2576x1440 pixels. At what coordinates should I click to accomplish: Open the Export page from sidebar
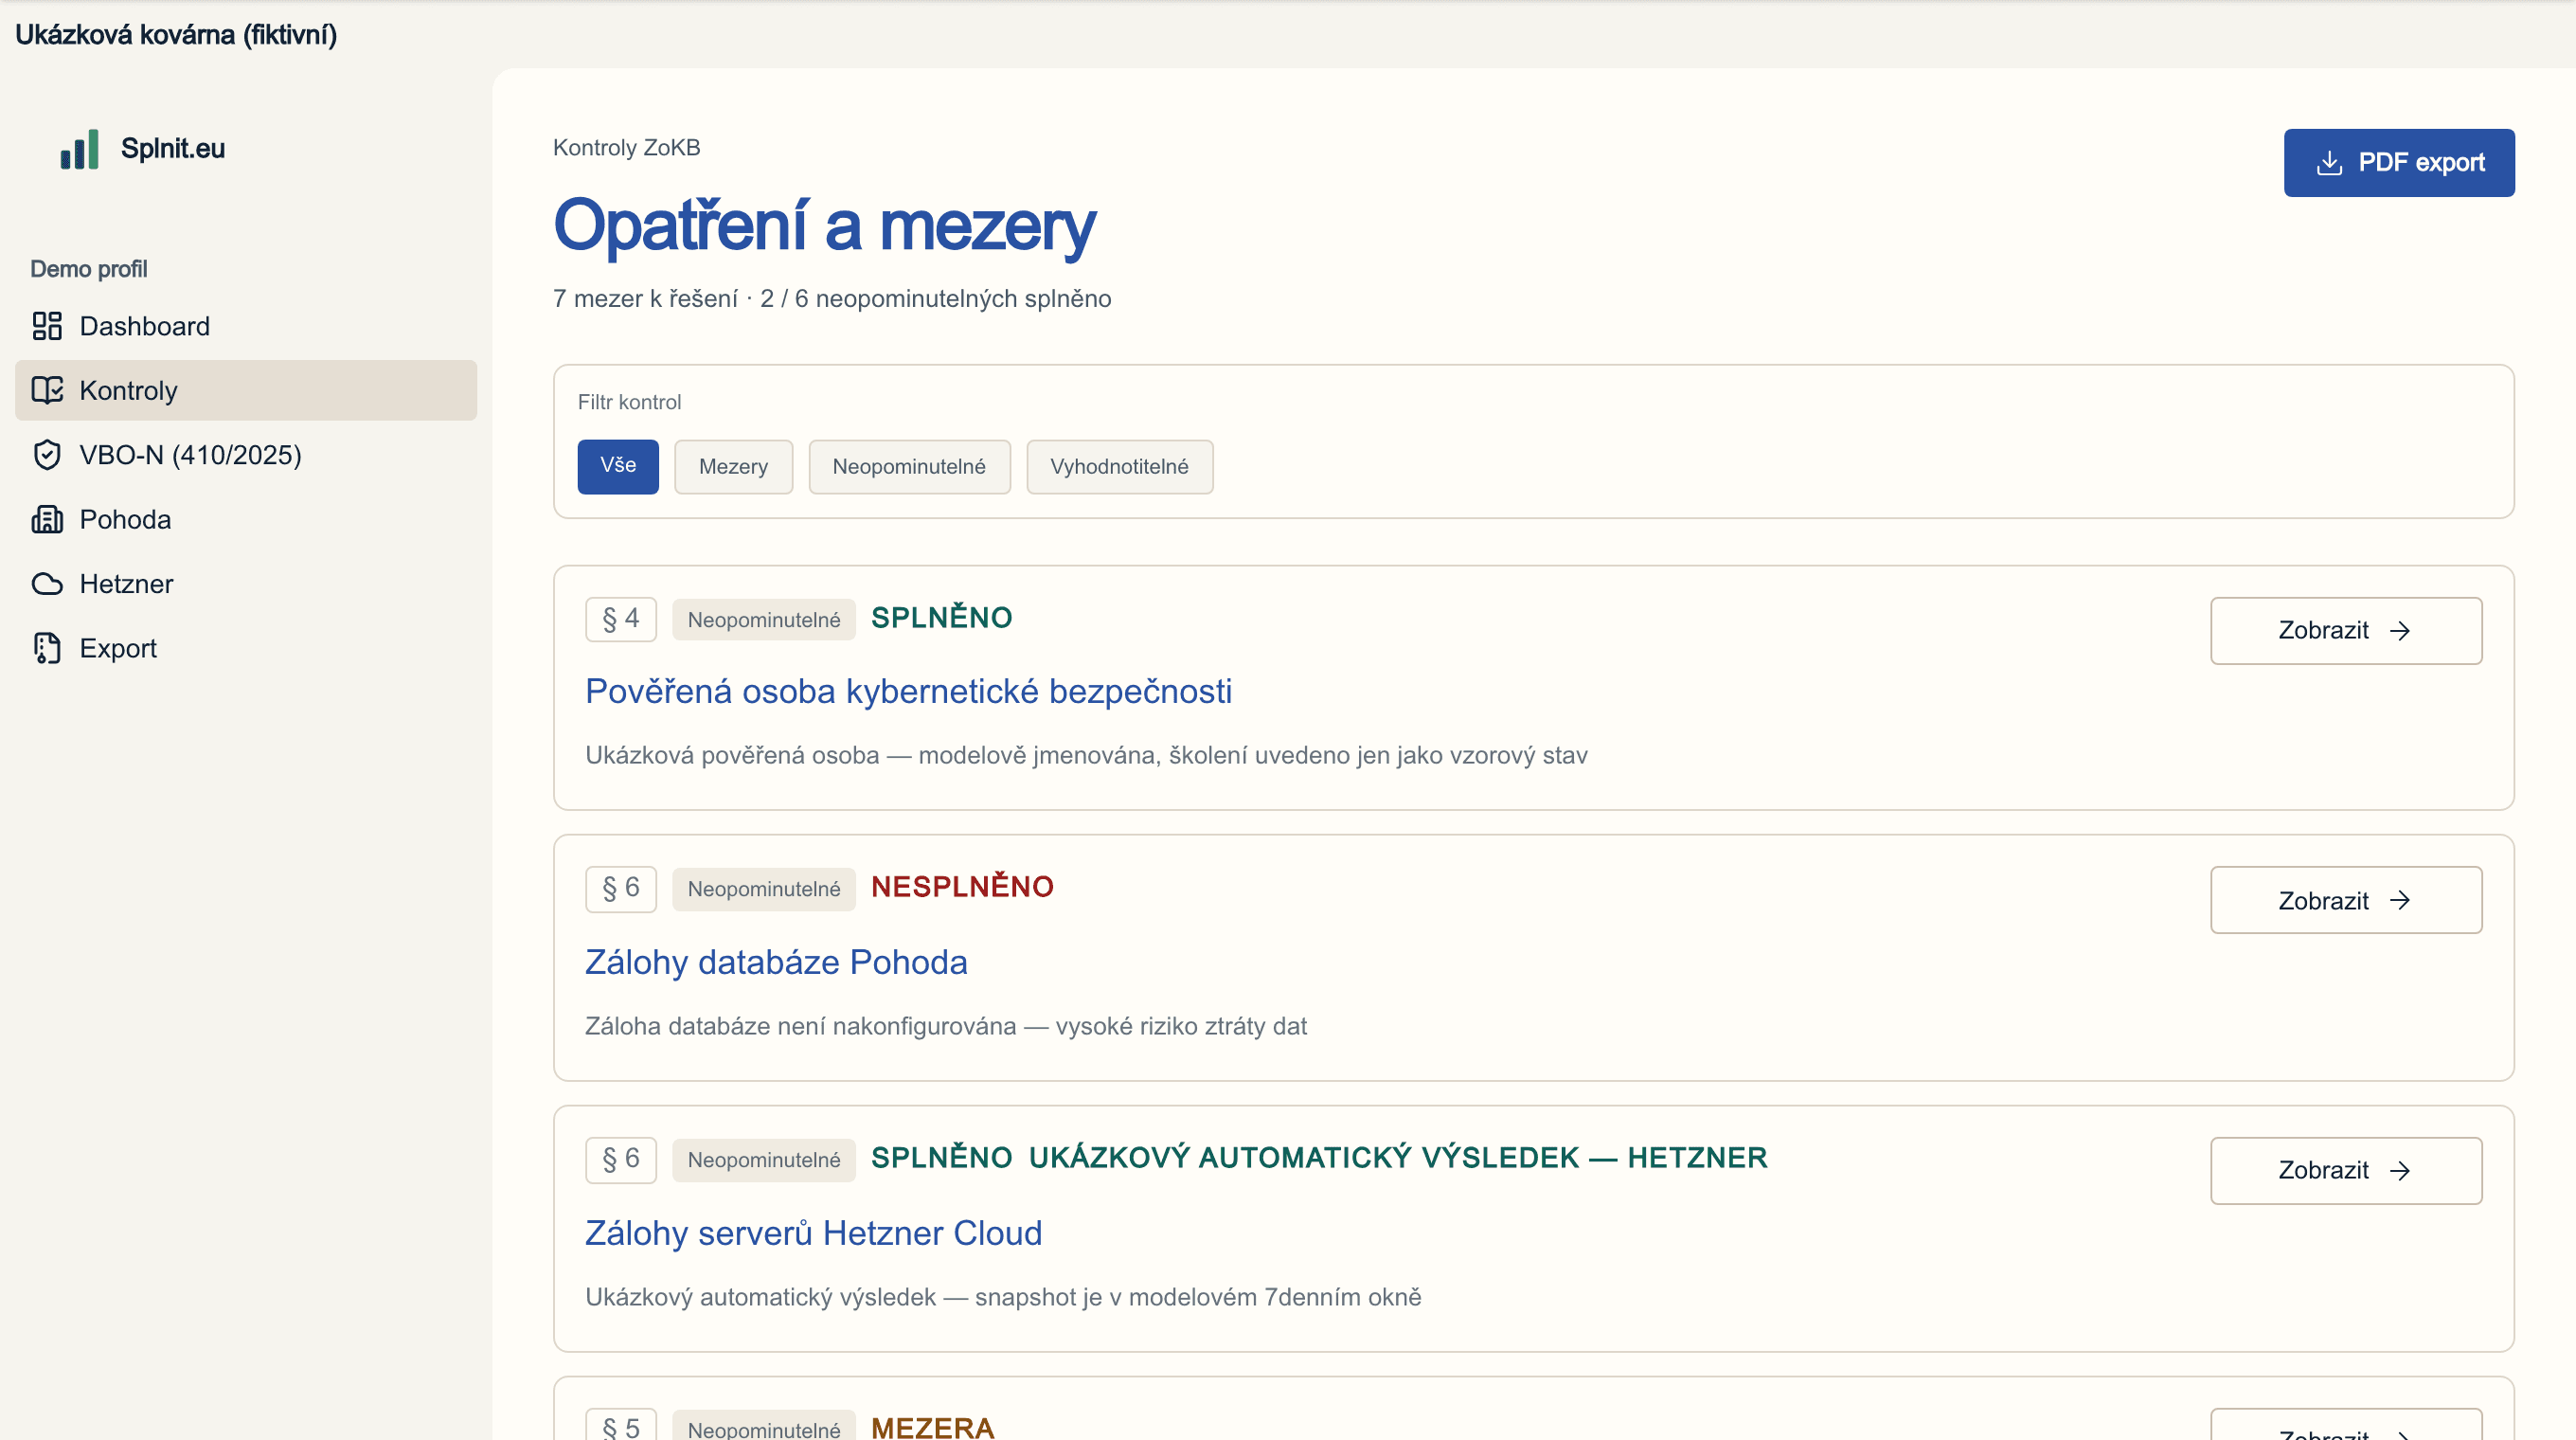246,648
